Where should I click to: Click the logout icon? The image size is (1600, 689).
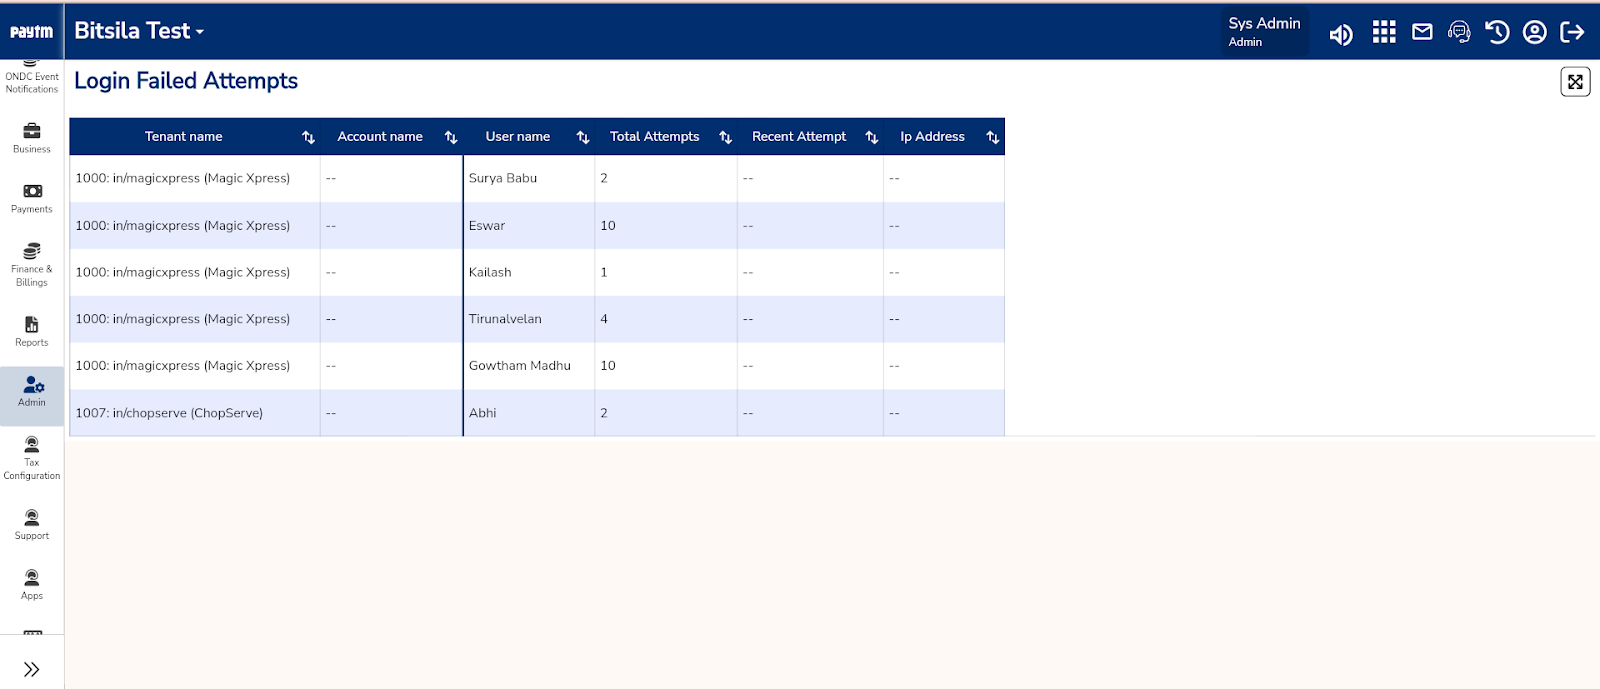tap(1572, 33)
